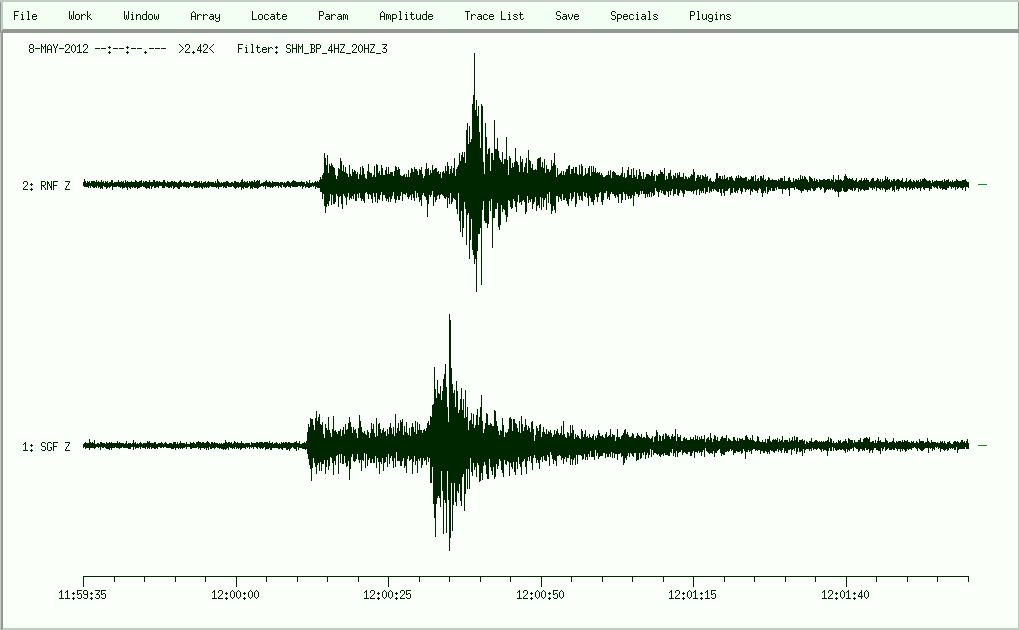
Task: Open the Param menu
Action: [x=333, y=16]
